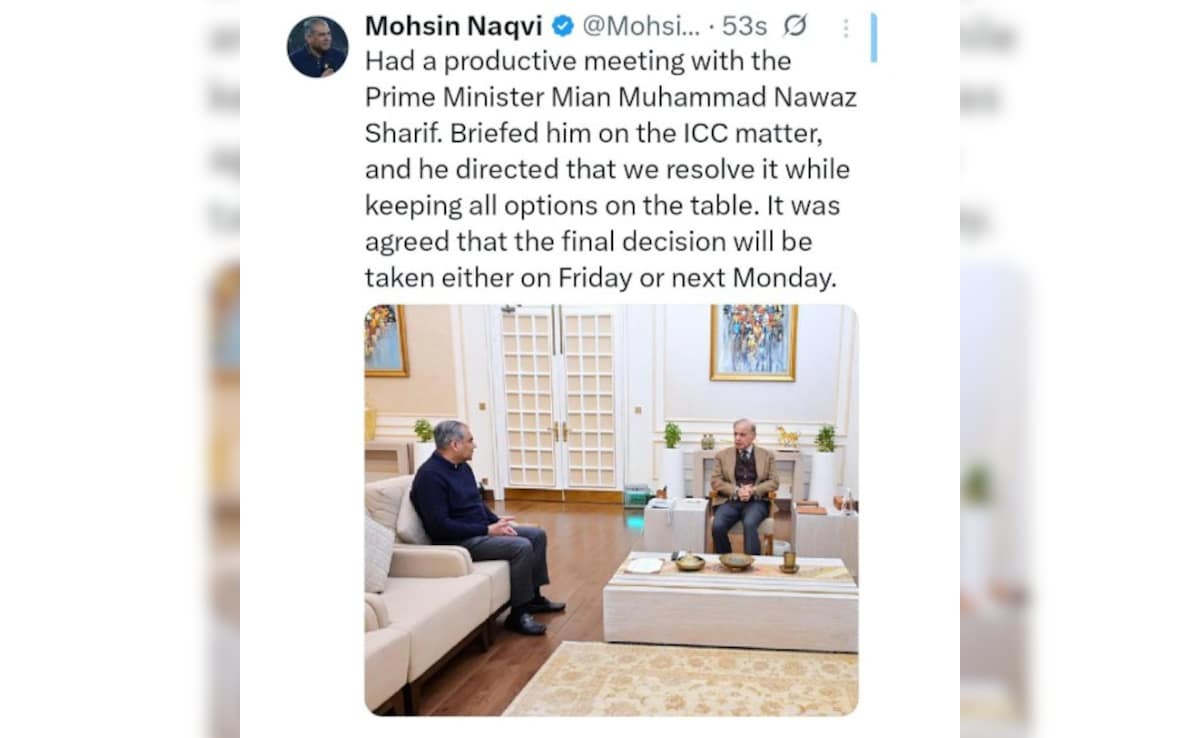Select the tweet text body
The height and width of the screenshot is (738, 1200).
click(605, 170)
